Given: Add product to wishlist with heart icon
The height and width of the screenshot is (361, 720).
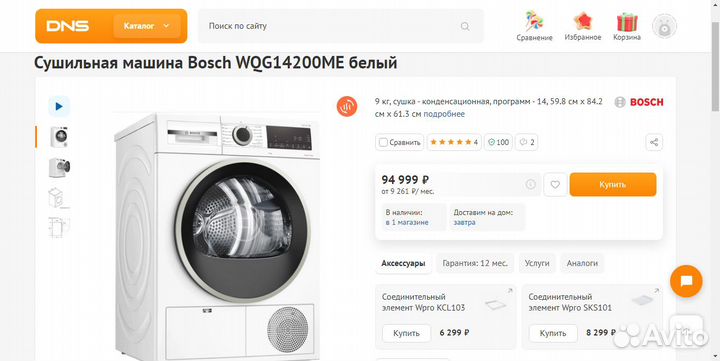Looking at the screenshot, I should click(555, 185).
